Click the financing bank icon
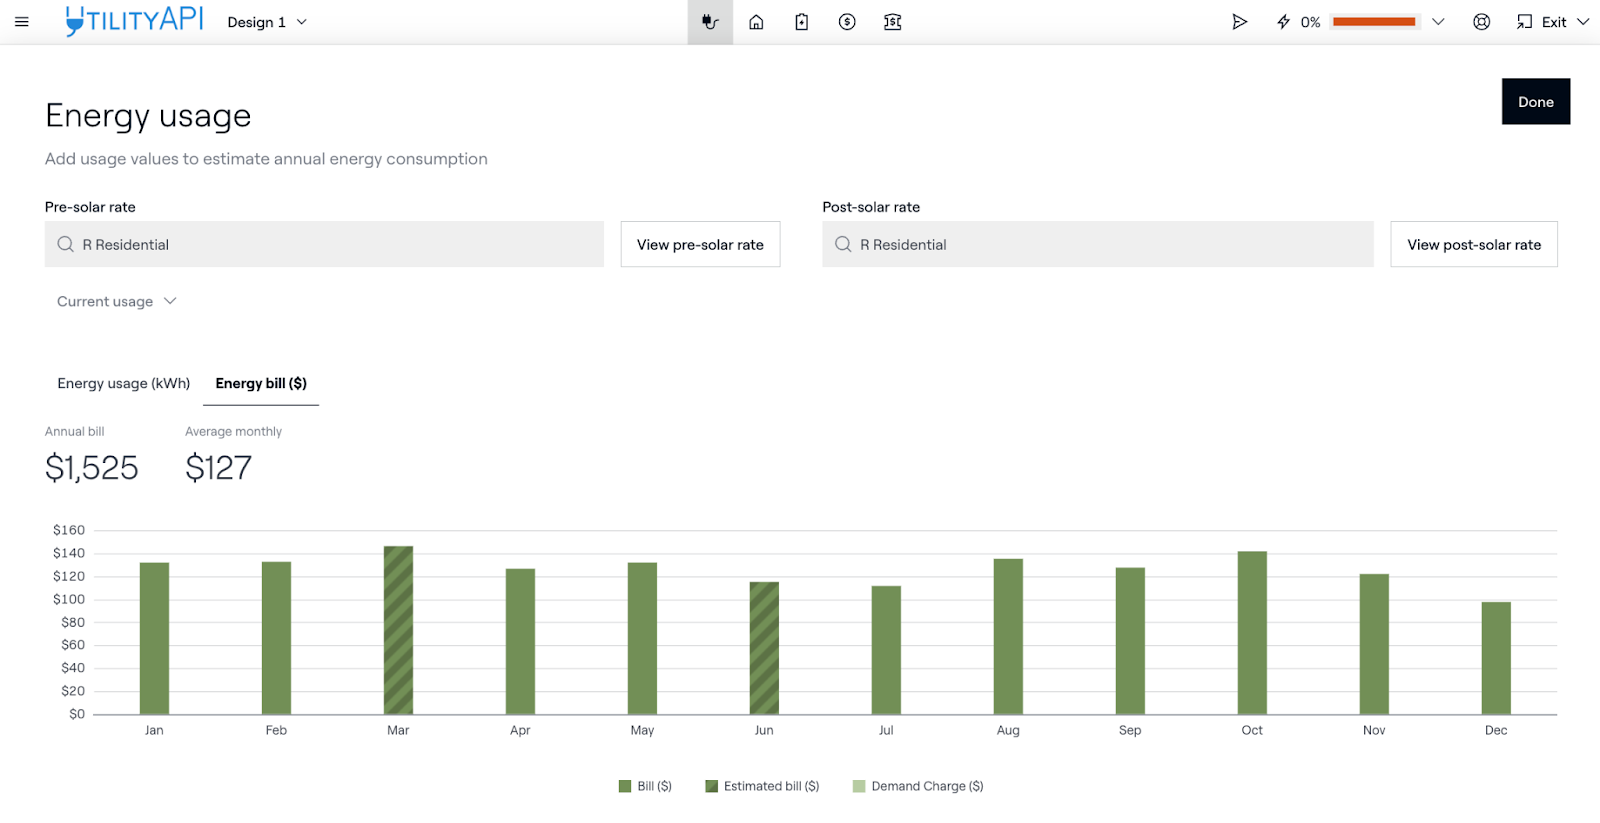The width and height of the screenshot is (1600, 823). coord(893,22)
